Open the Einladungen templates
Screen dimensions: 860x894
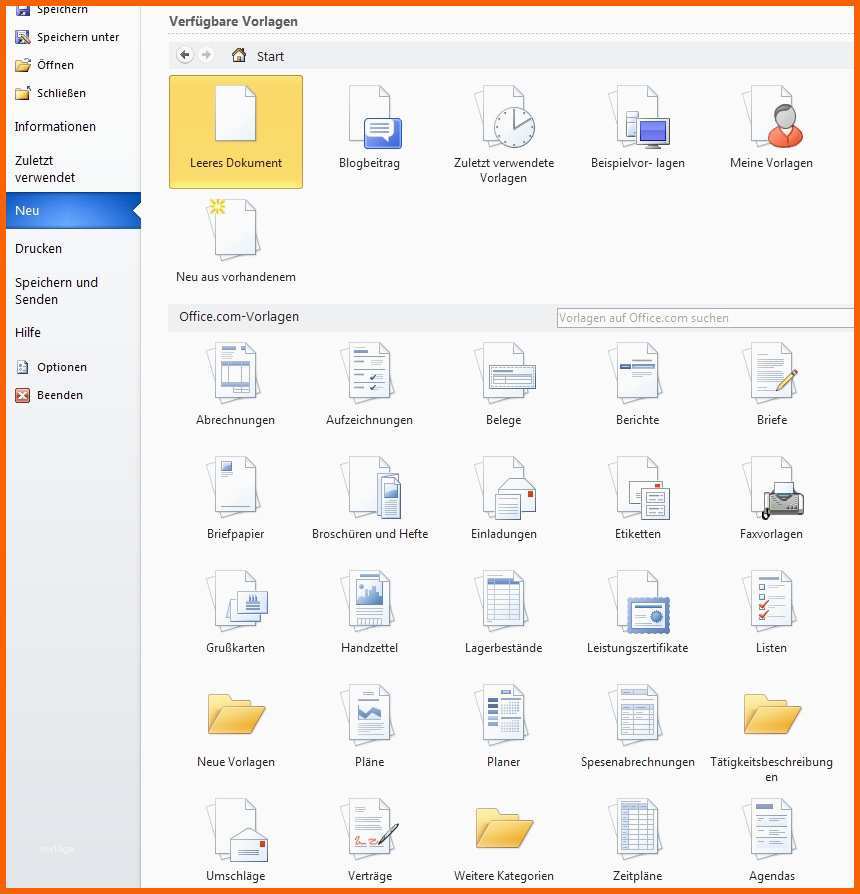pos(504,498)
